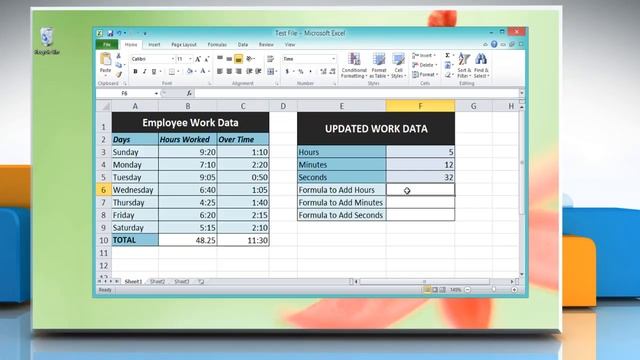Screen dimensions: 640x360
Task: Click the Save icon in quick access toolbar
Action: (x=110, y=33)
